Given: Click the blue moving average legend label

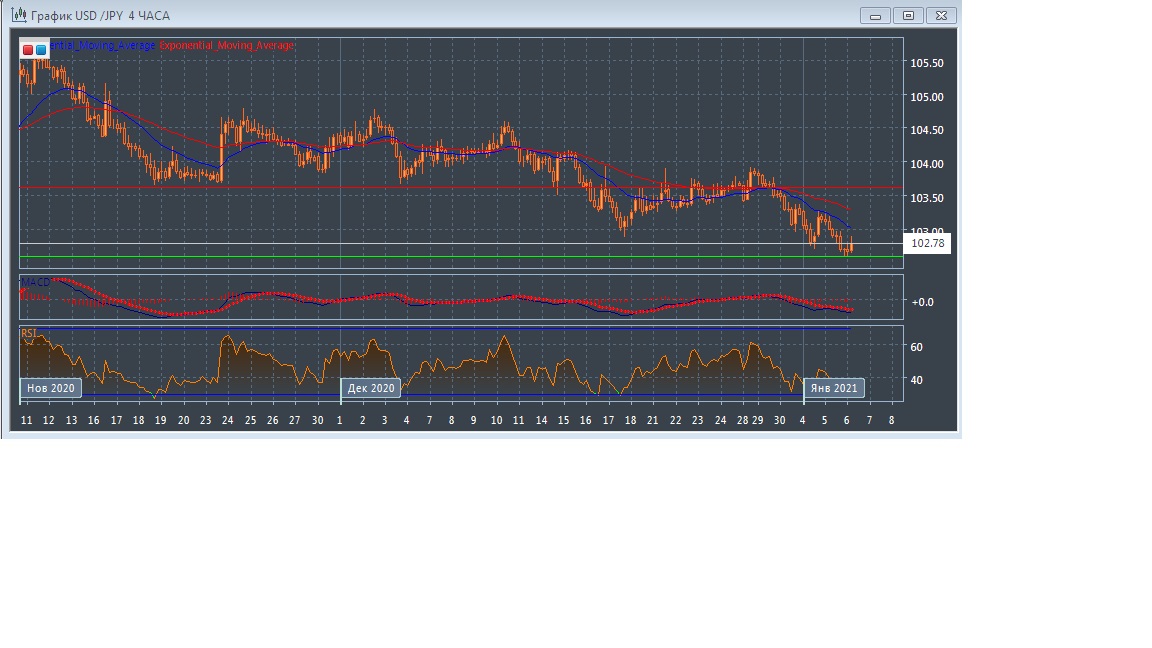Looking at the screenshot, I should coord(102,46).
